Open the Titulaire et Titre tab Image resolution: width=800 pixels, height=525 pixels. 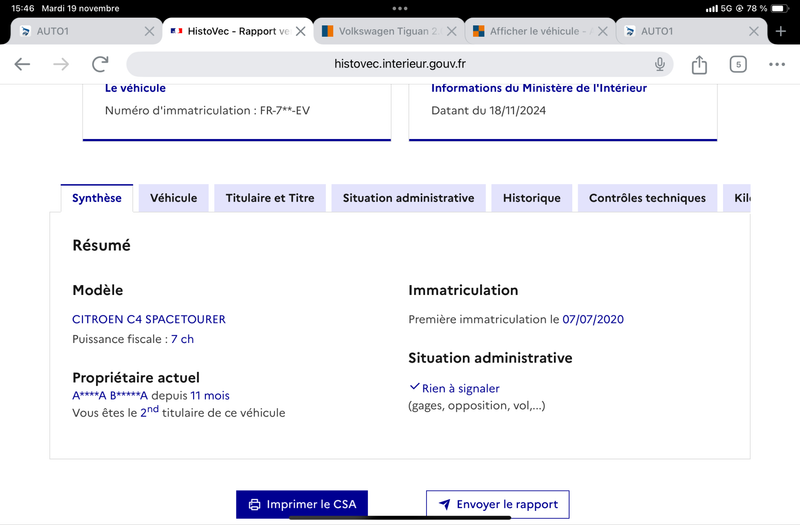point(270,198)
